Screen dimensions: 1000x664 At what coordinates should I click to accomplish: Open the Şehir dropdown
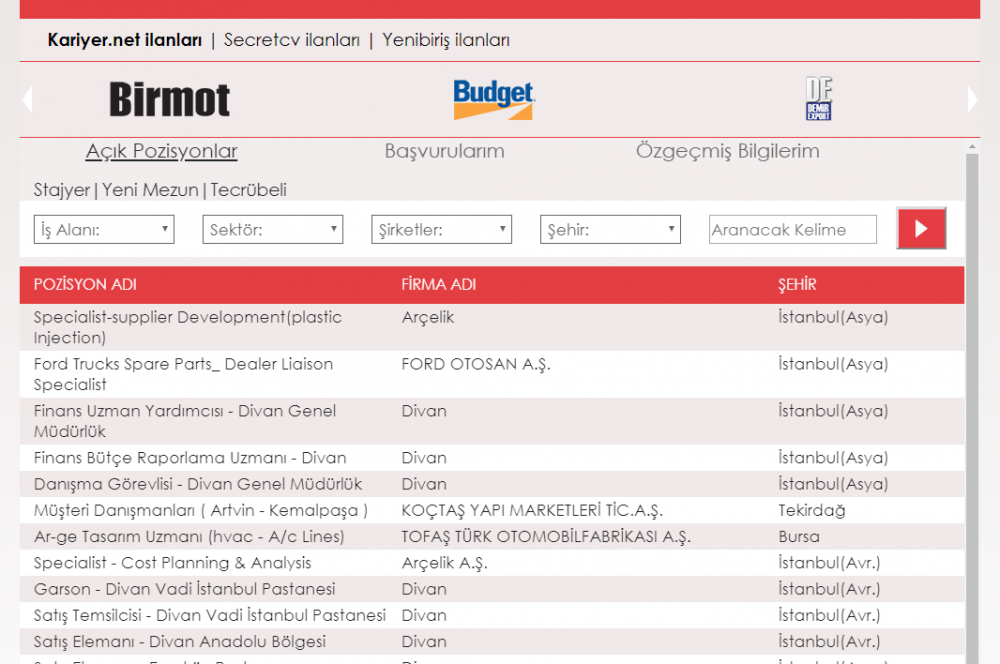click(x=610, y=228)
